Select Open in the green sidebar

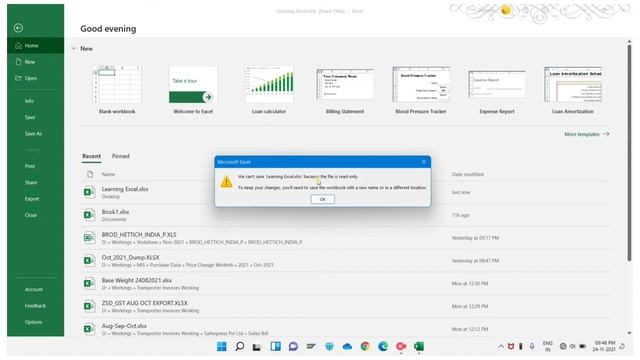pos(36,78)
